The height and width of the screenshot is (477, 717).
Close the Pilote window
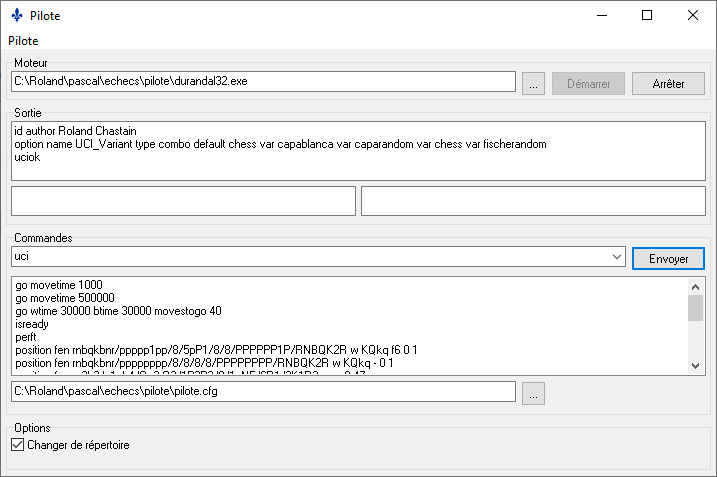click(693, 15)
